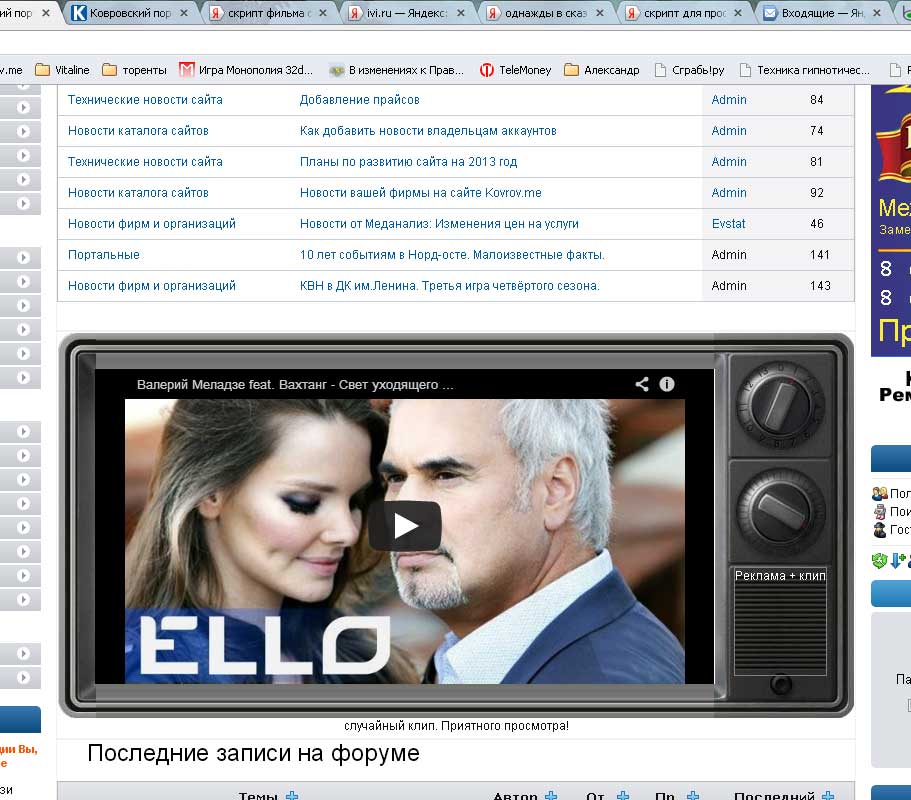
Task: Open the Александр bookmarks folder
Action: click(602, 70)
